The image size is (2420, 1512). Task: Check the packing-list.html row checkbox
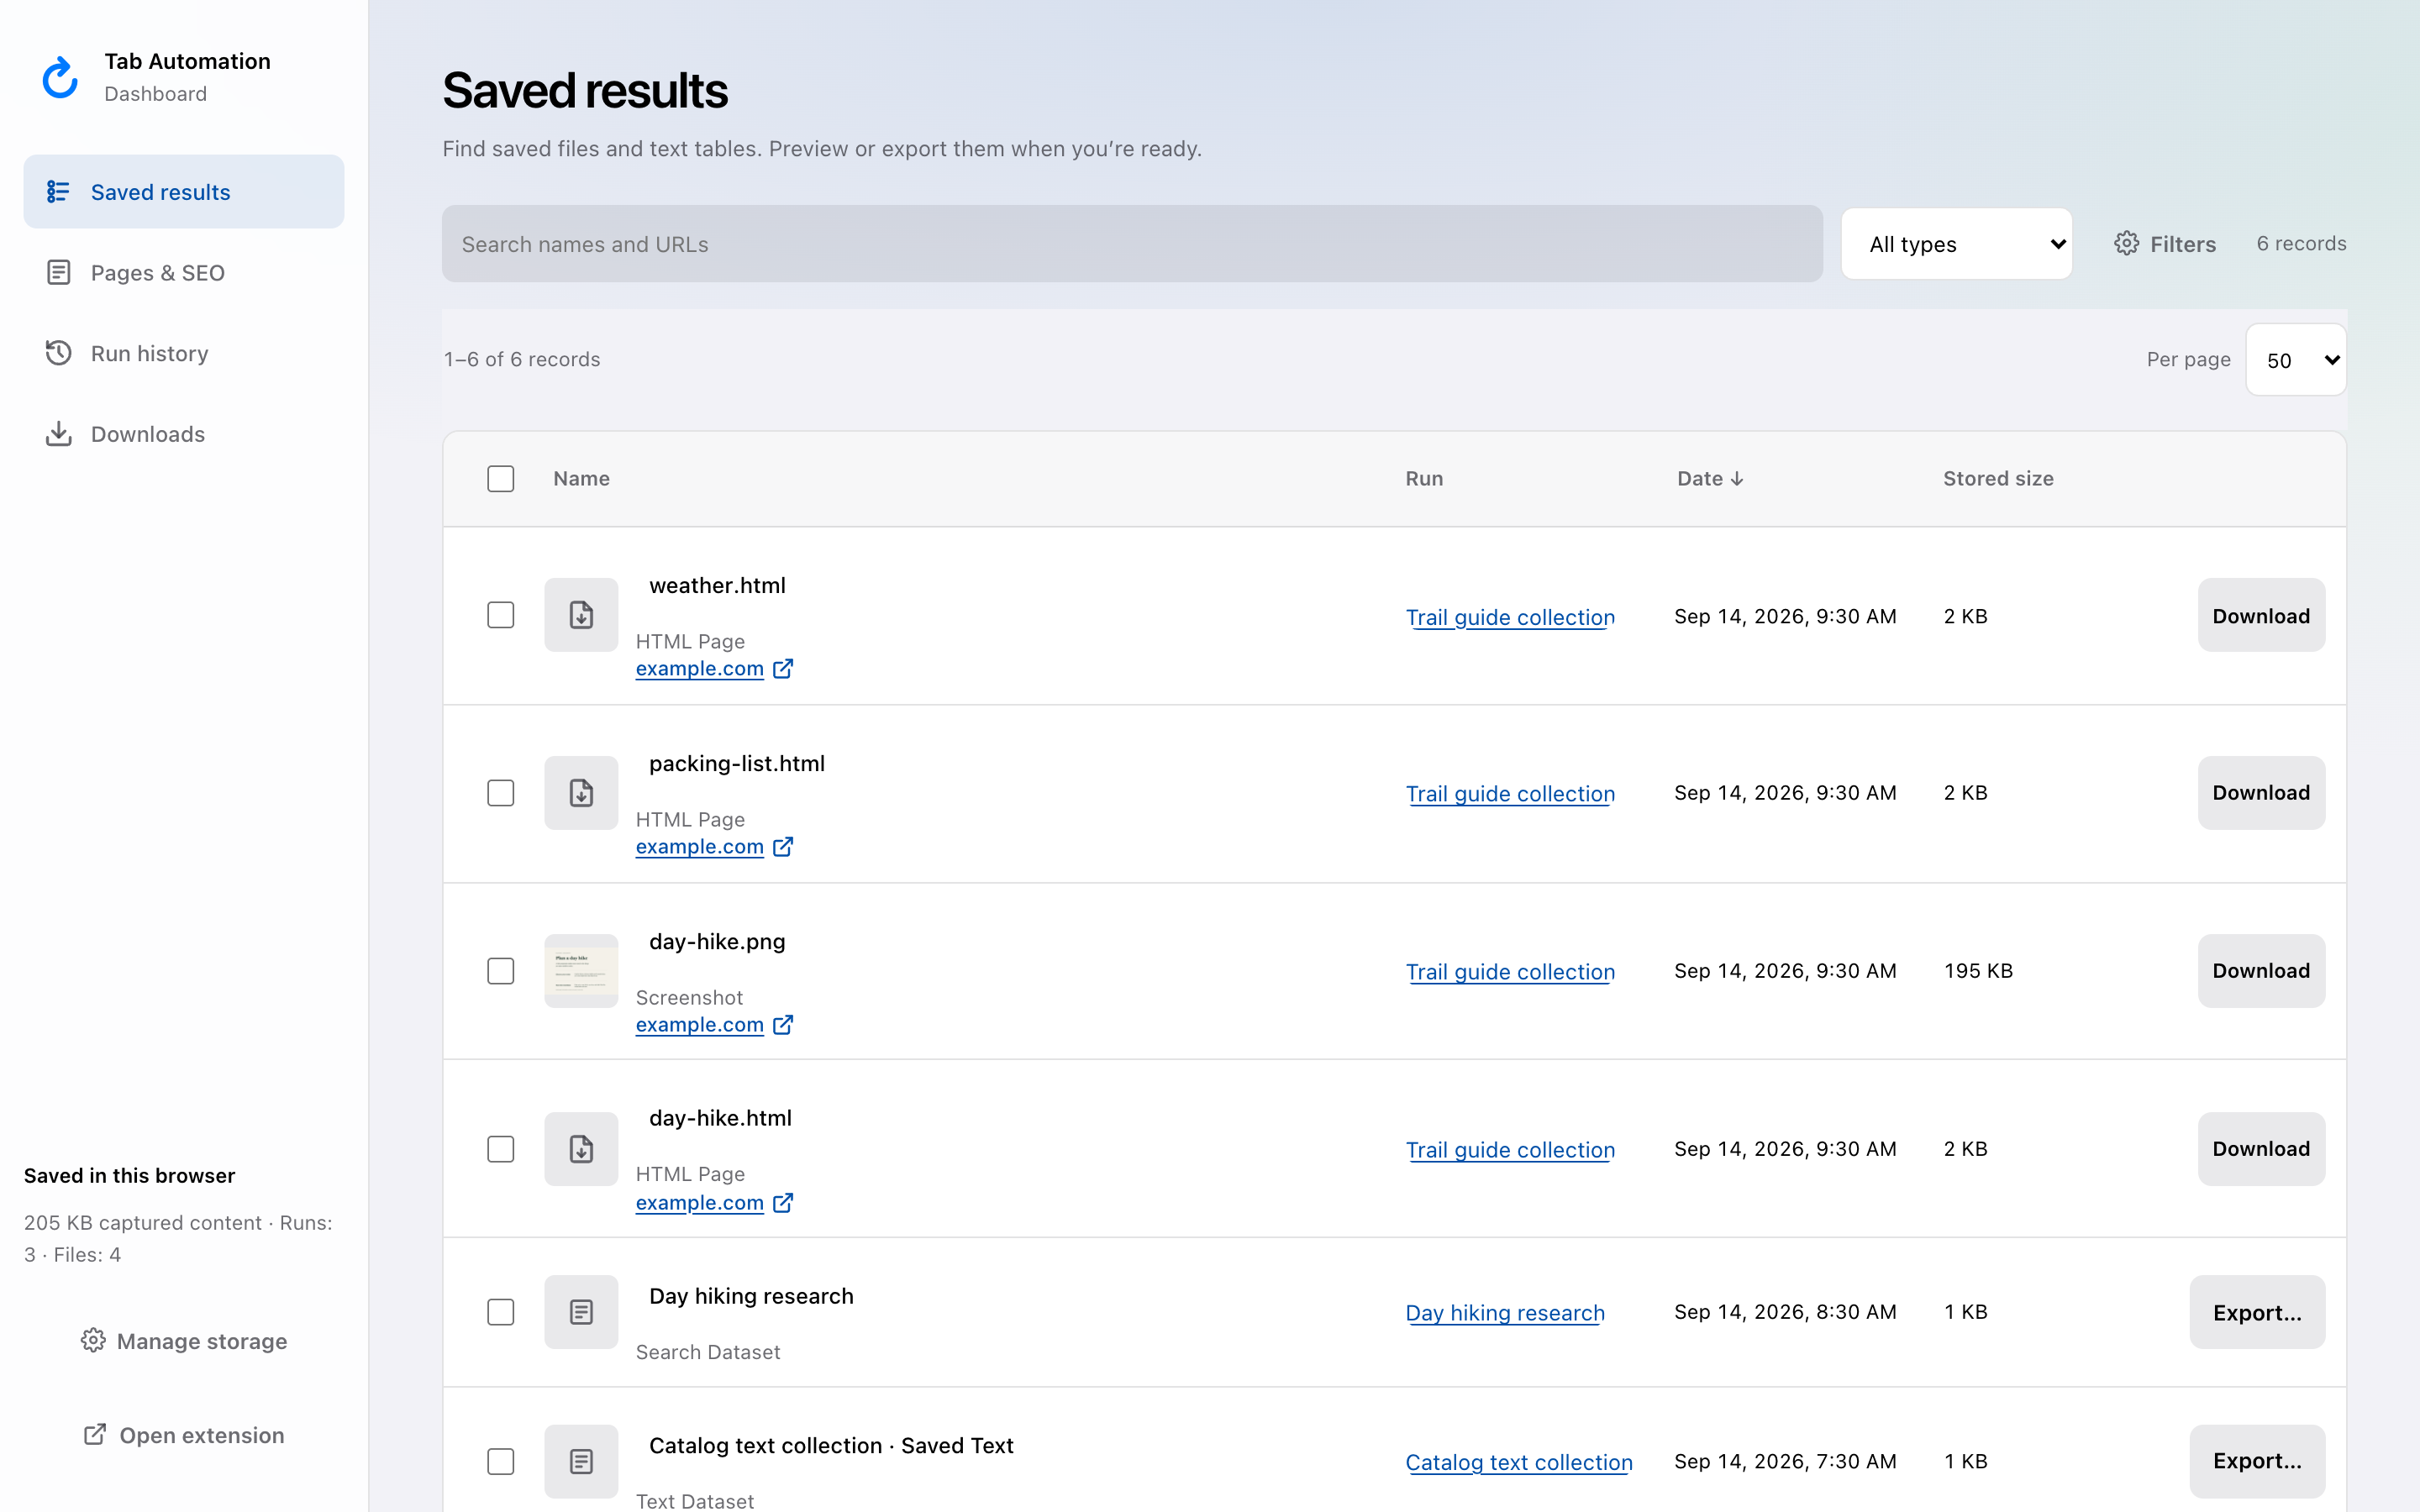[x=501, y=793]
